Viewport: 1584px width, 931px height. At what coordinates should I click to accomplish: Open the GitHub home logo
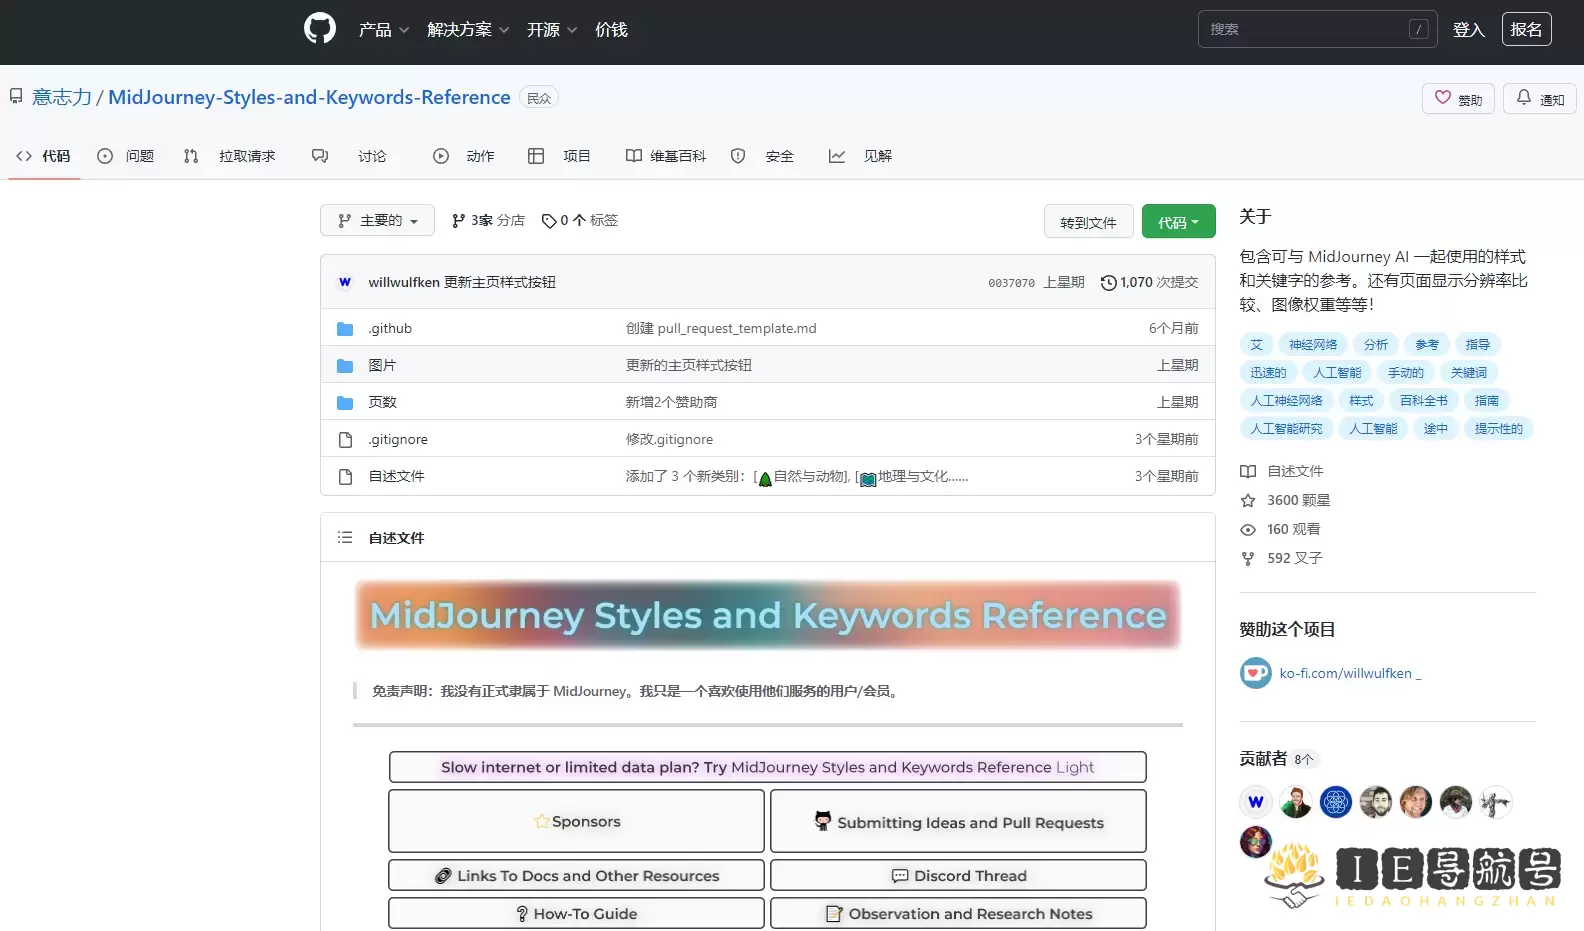pos(320,28)
